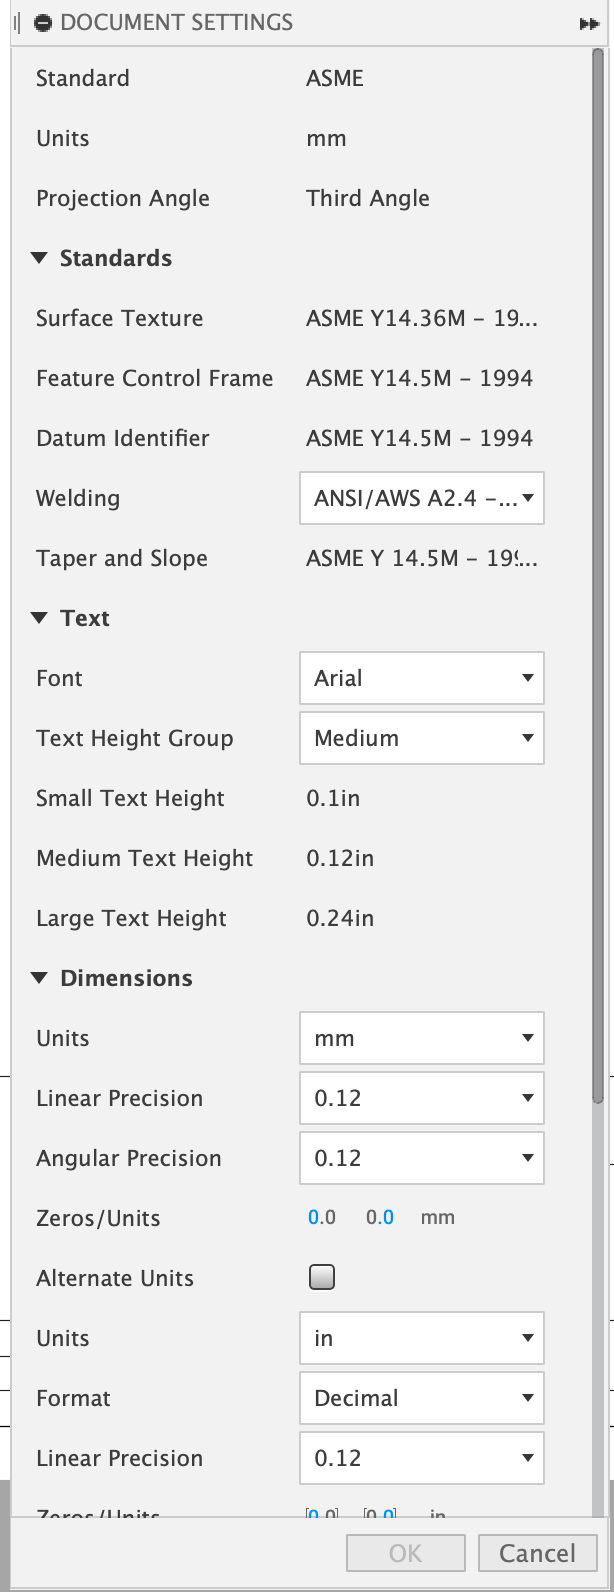Open the first Linear Precision dropdown
The image size is (614, 1592).
(422, 1098)
